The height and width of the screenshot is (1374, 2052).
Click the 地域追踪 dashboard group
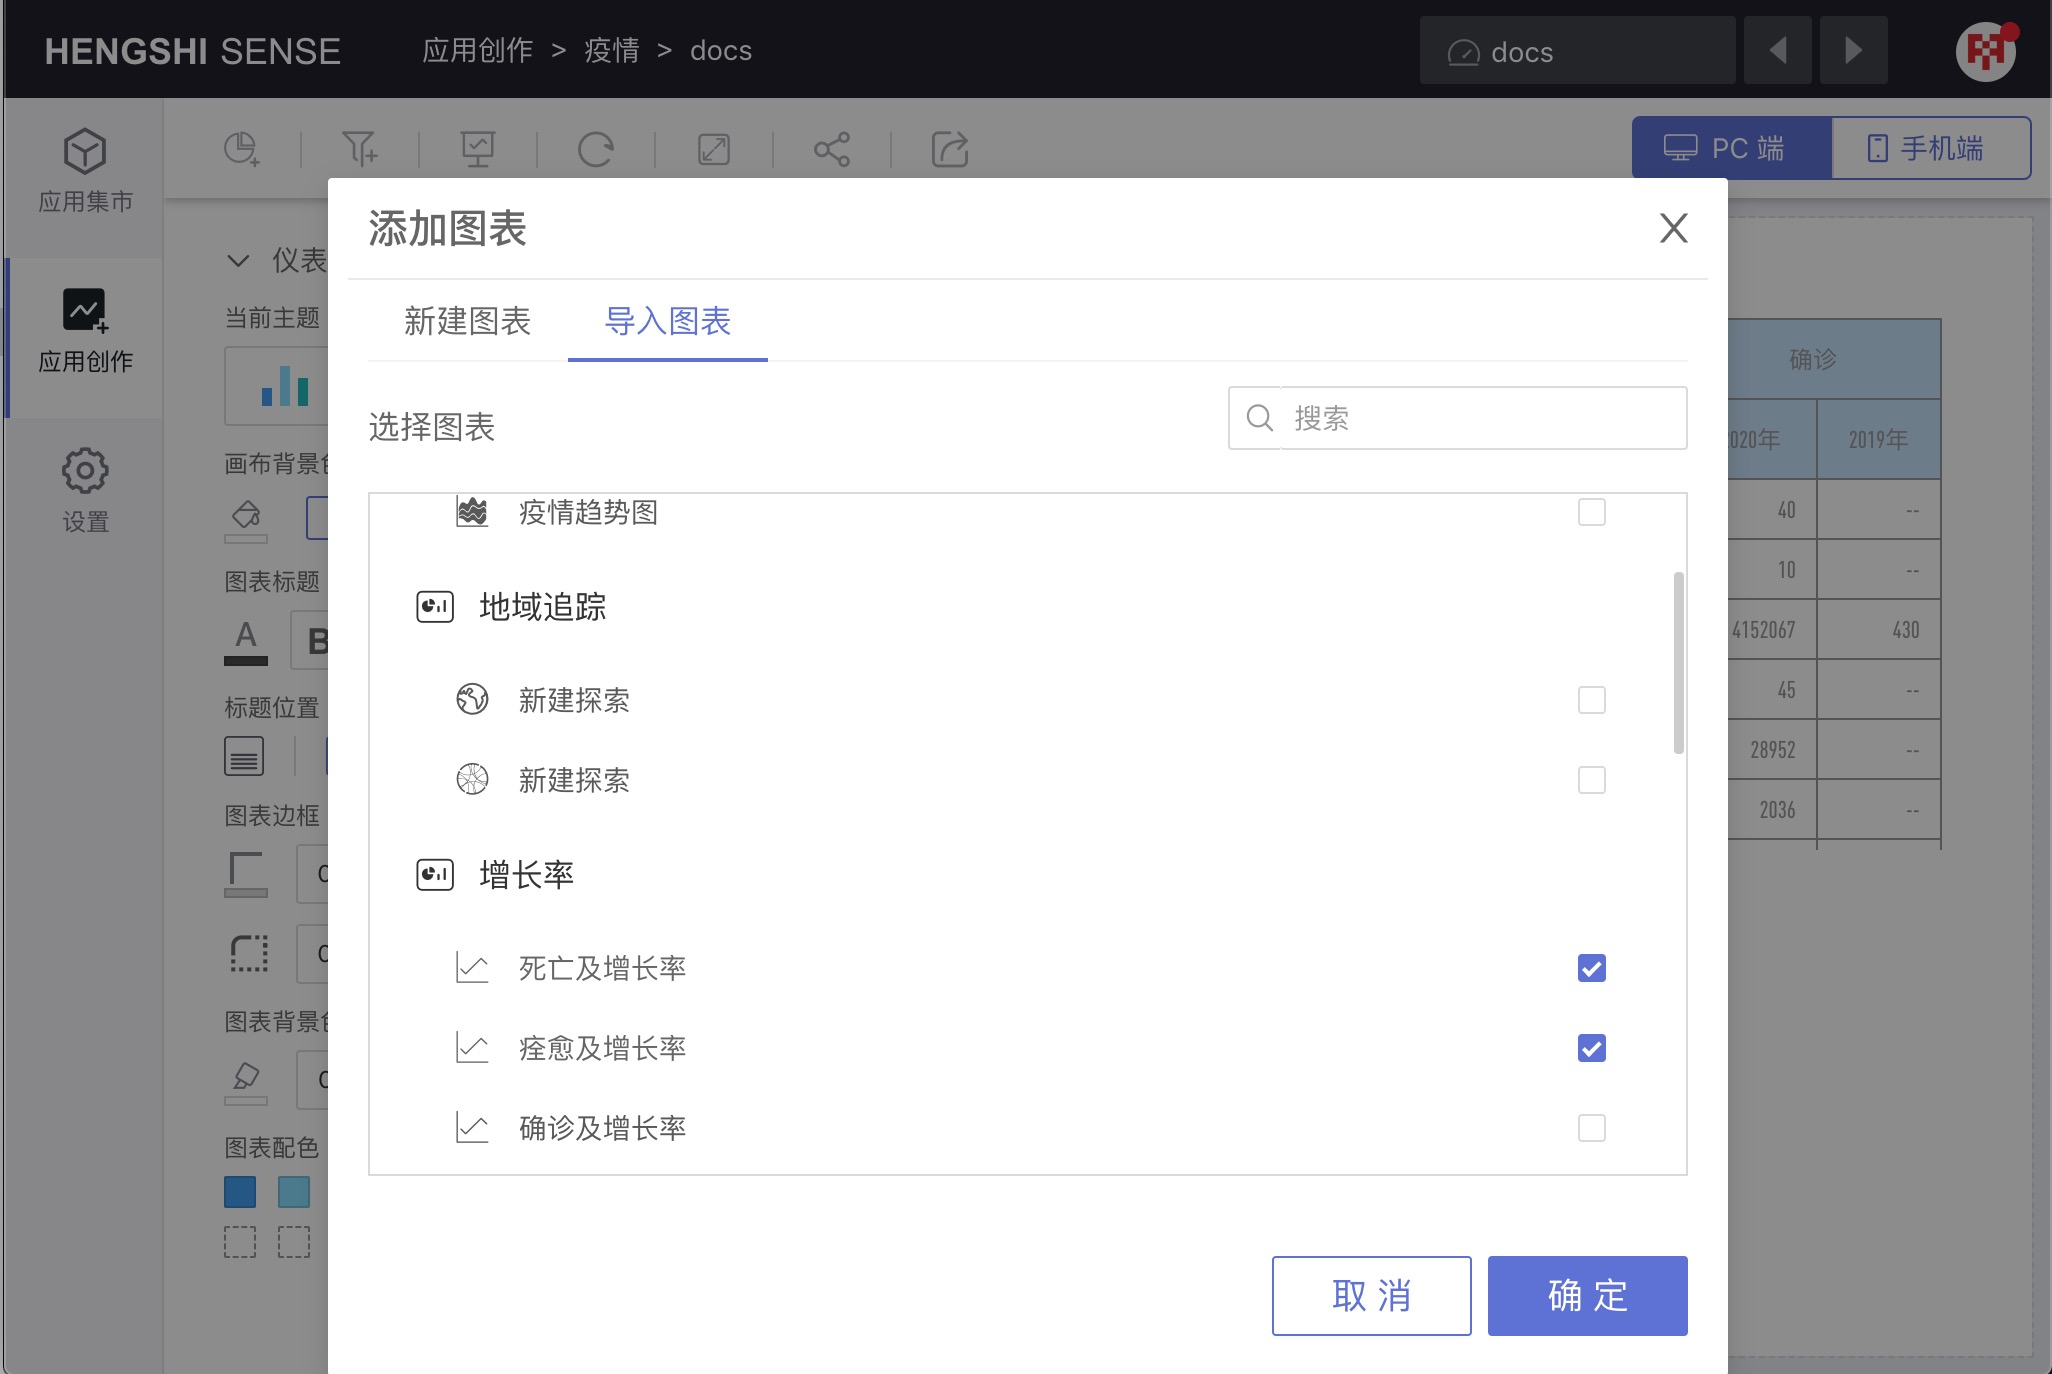(x=543, y=607)
